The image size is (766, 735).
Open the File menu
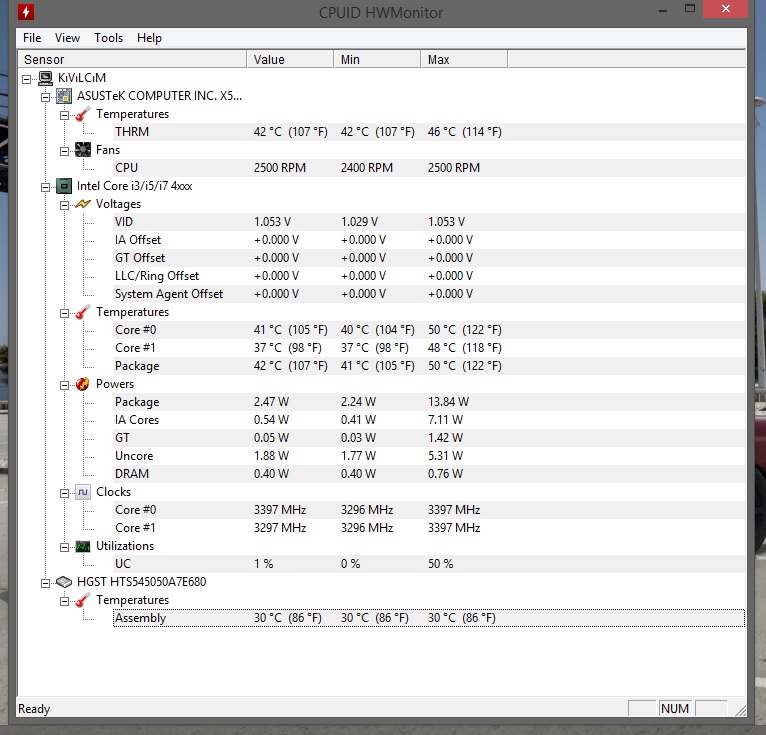click(32, 38)
